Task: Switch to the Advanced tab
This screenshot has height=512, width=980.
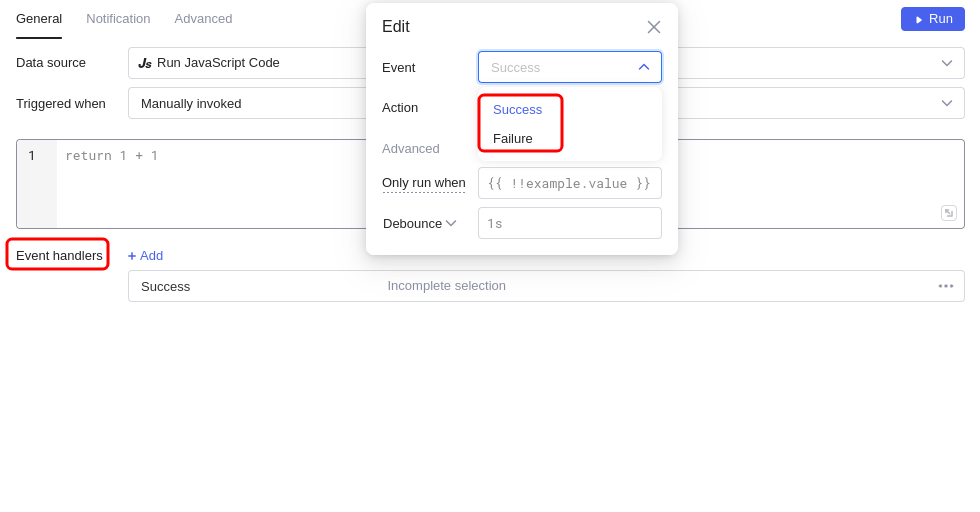Action: 203,18
